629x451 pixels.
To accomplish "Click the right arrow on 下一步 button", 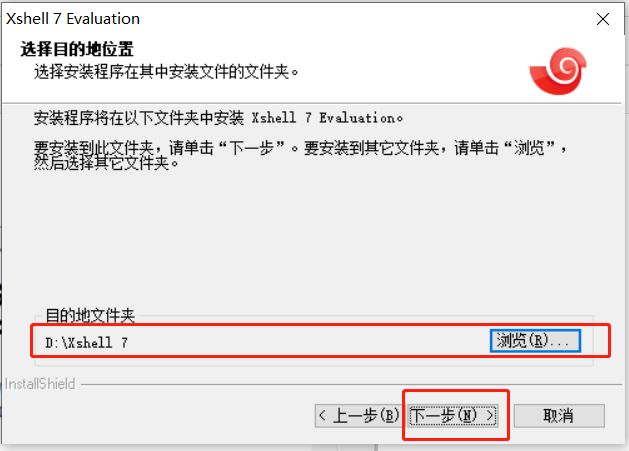I will [490, 415].
